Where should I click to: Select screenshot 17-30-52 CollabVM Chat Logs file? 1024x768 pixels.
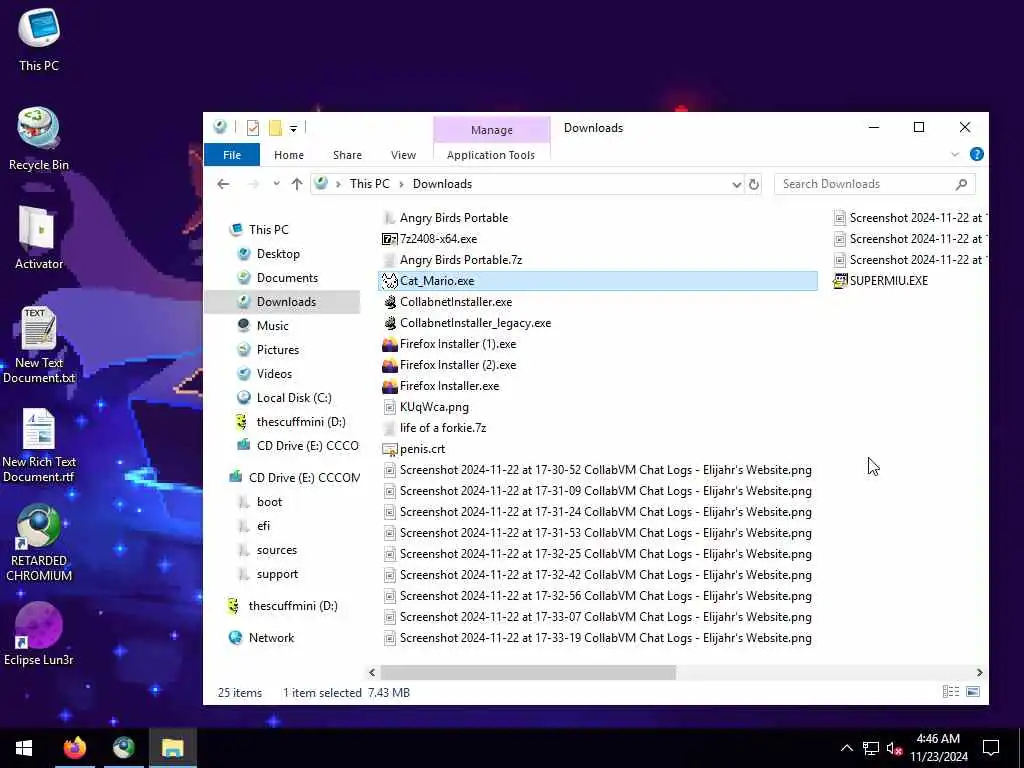[605, 470]
